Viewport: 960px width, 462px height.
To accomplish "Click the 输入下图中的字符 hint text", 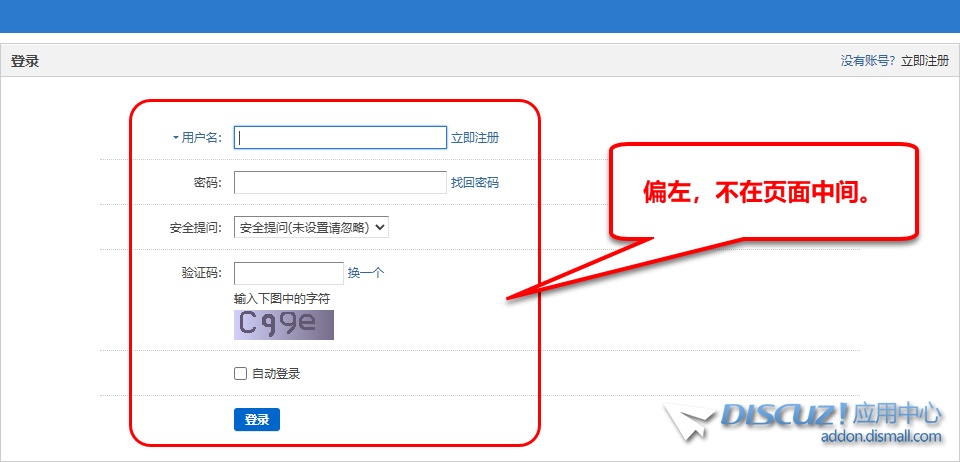I will [282, 299].
